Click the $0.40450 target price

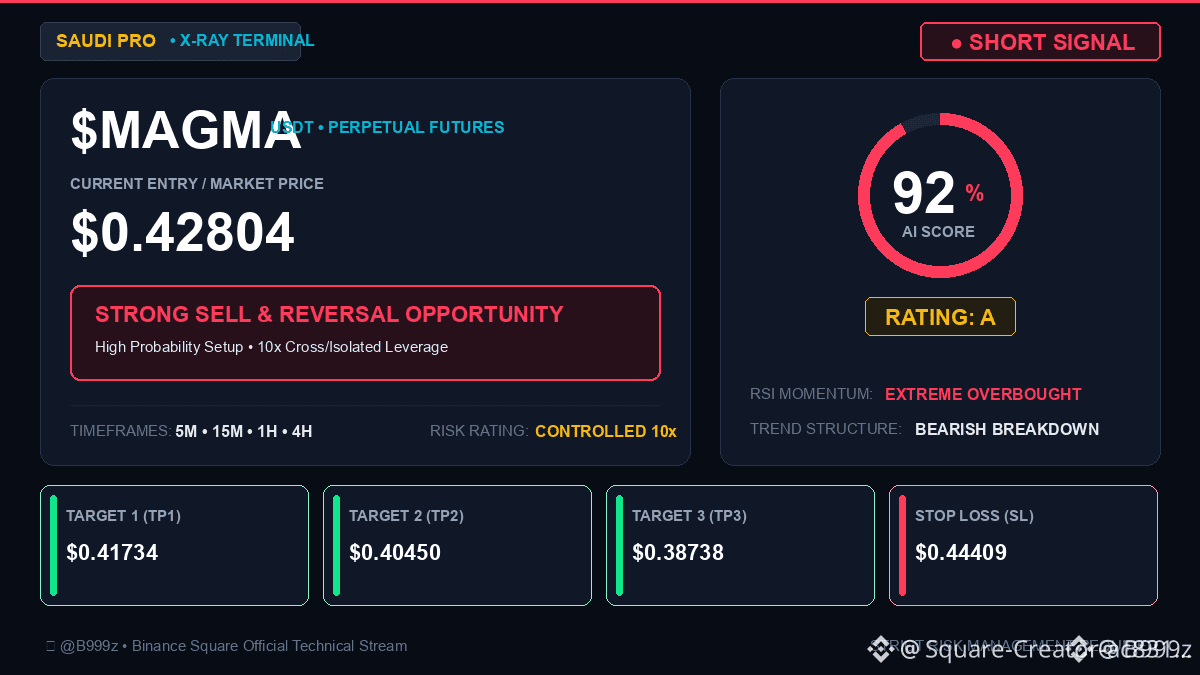(395, 553)
